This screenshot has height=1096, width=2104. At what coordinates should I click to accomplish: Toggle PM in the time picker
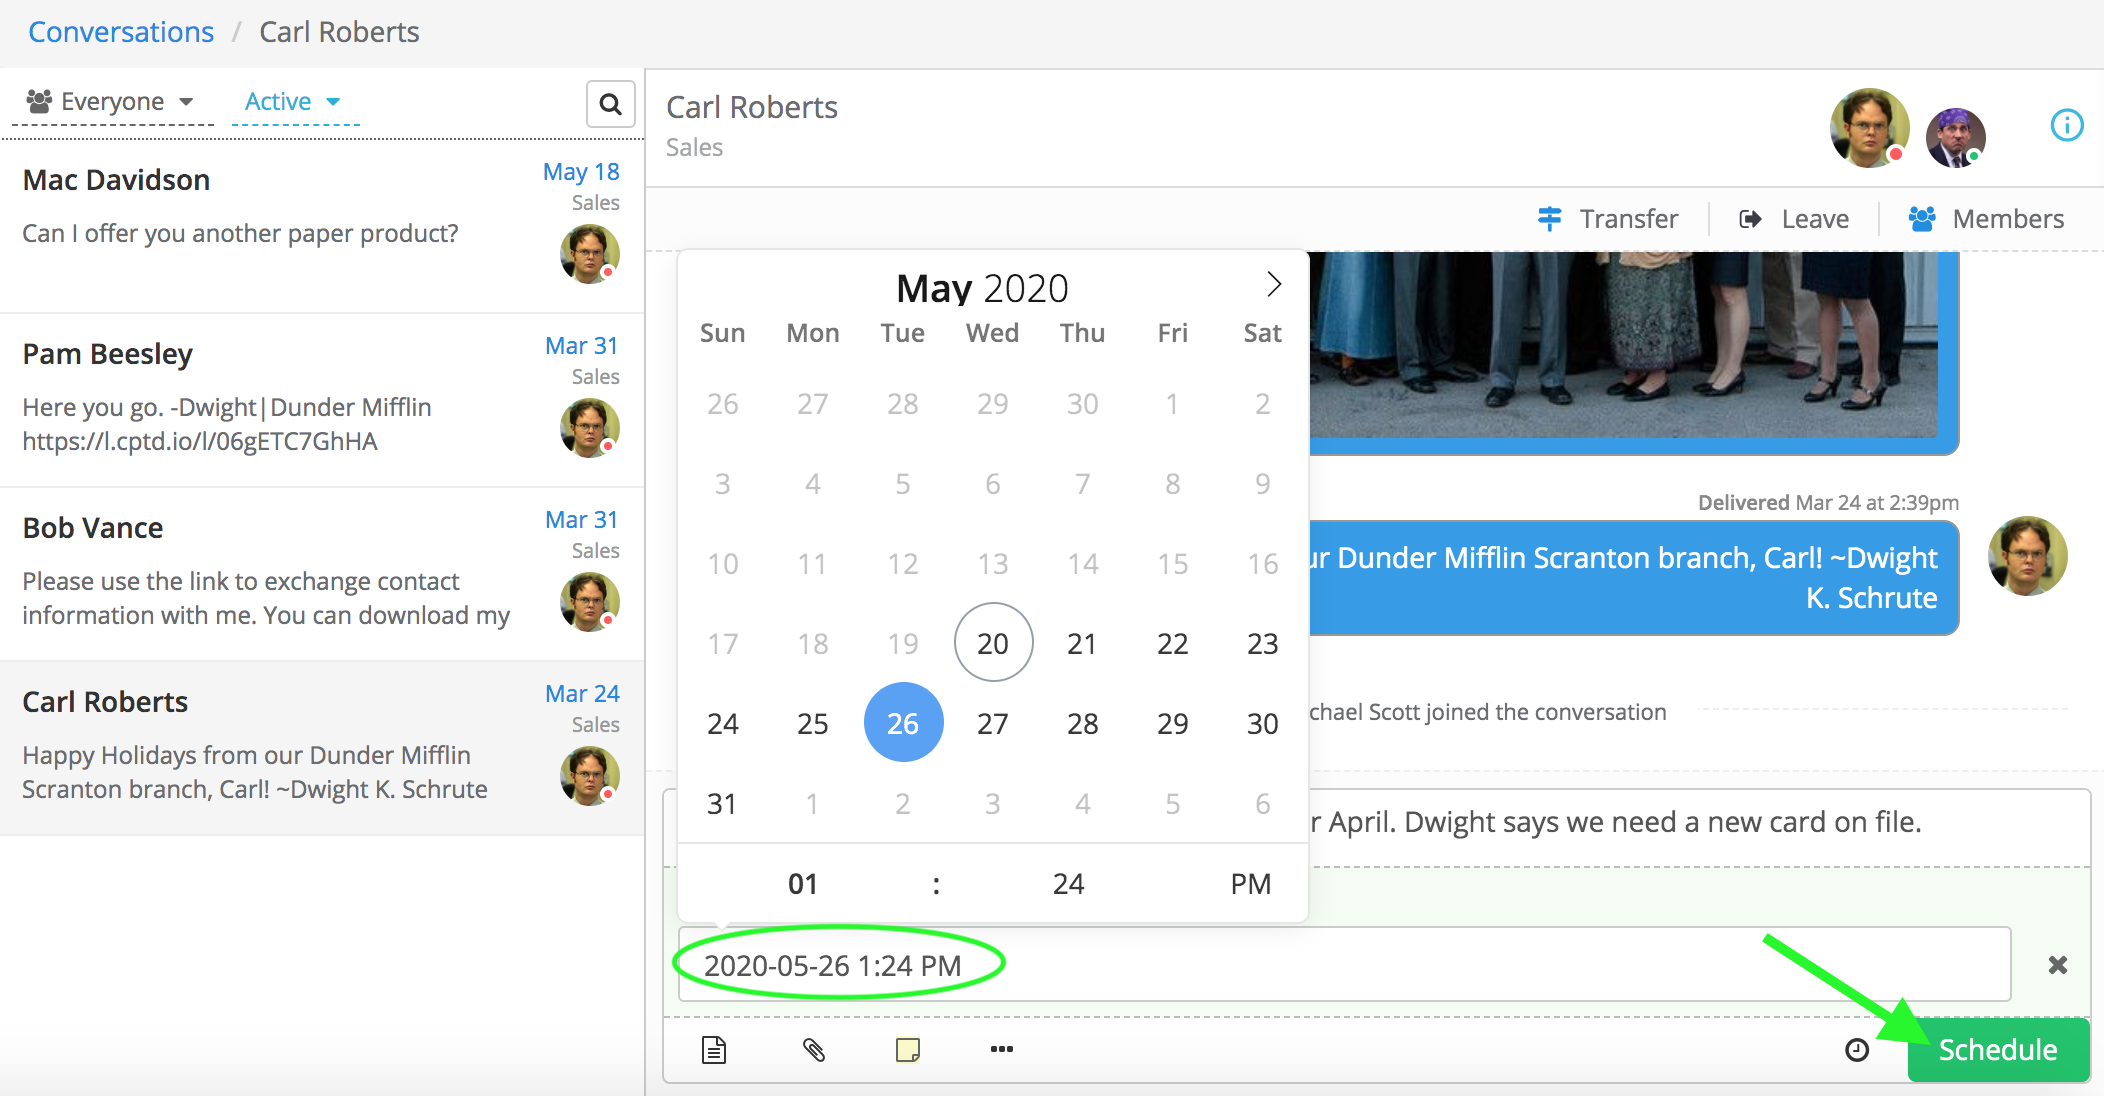1250,884
